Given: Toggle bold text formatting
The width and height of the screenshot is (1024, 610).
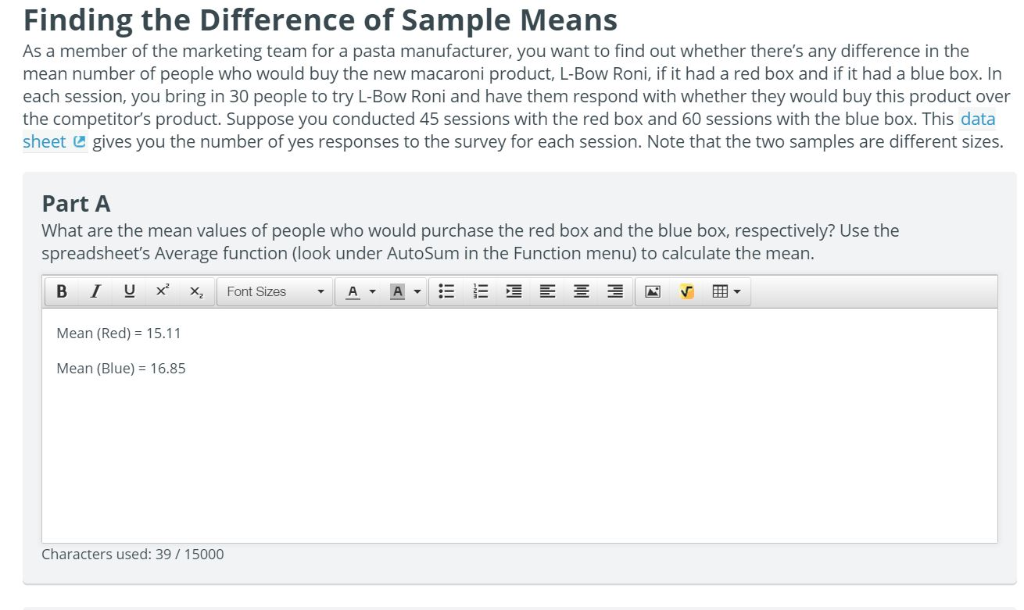Looking at the screenshot, I should (x=62, y=291).
